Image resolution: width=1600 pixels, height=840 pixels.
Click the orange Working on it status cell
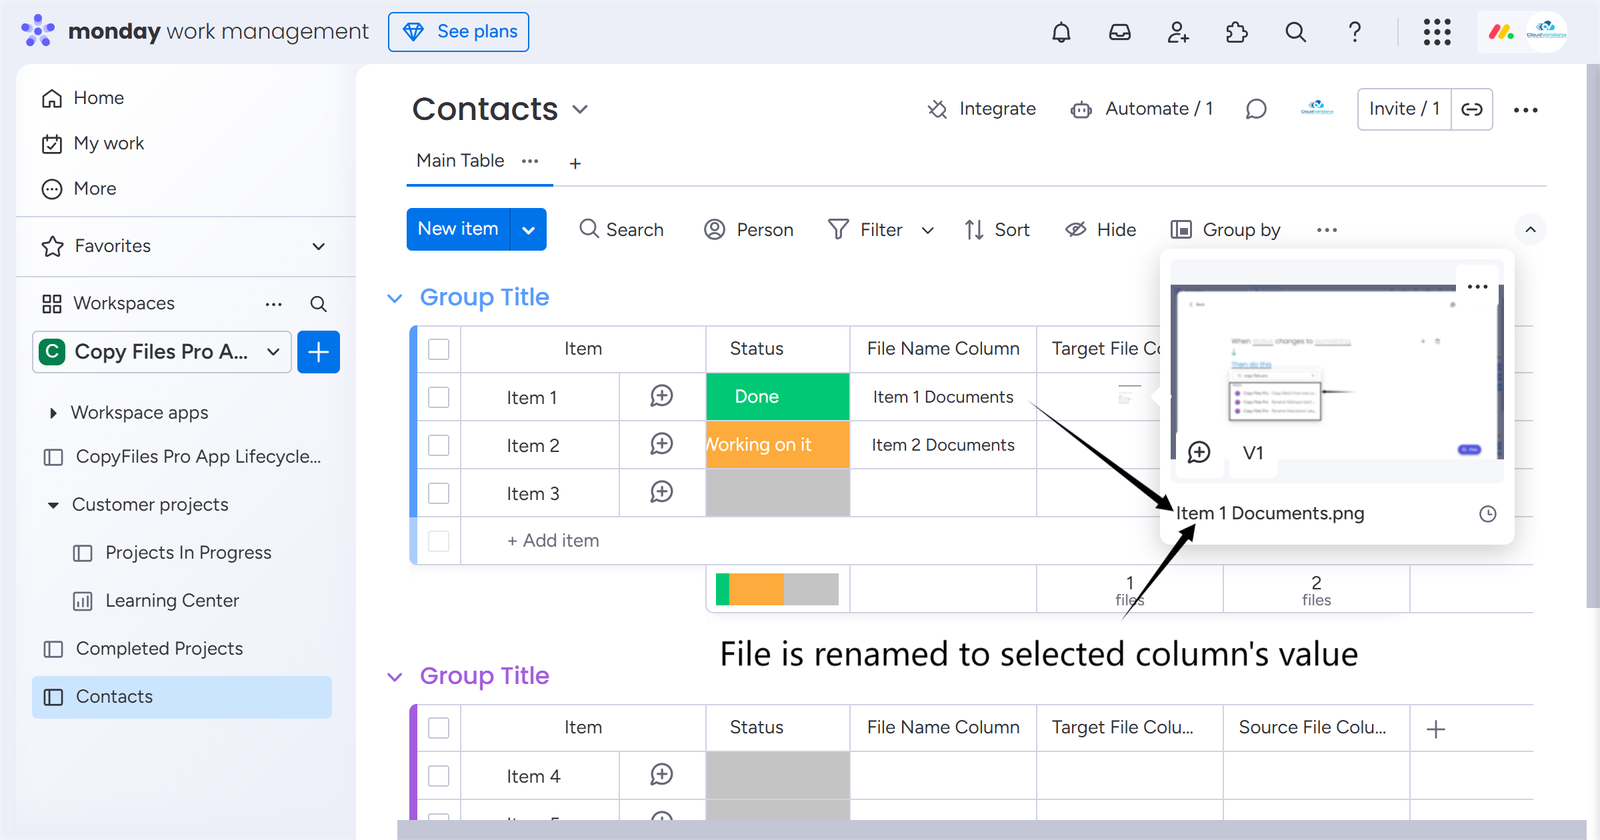778,445
